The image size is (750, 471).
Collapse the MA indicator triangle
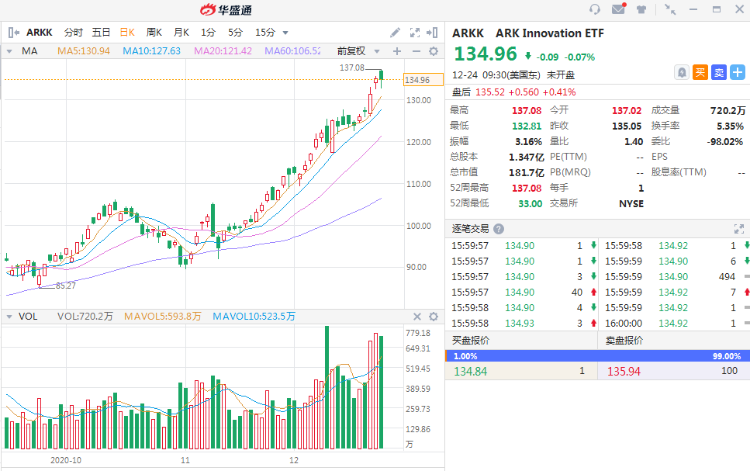[x=9, y=51]
